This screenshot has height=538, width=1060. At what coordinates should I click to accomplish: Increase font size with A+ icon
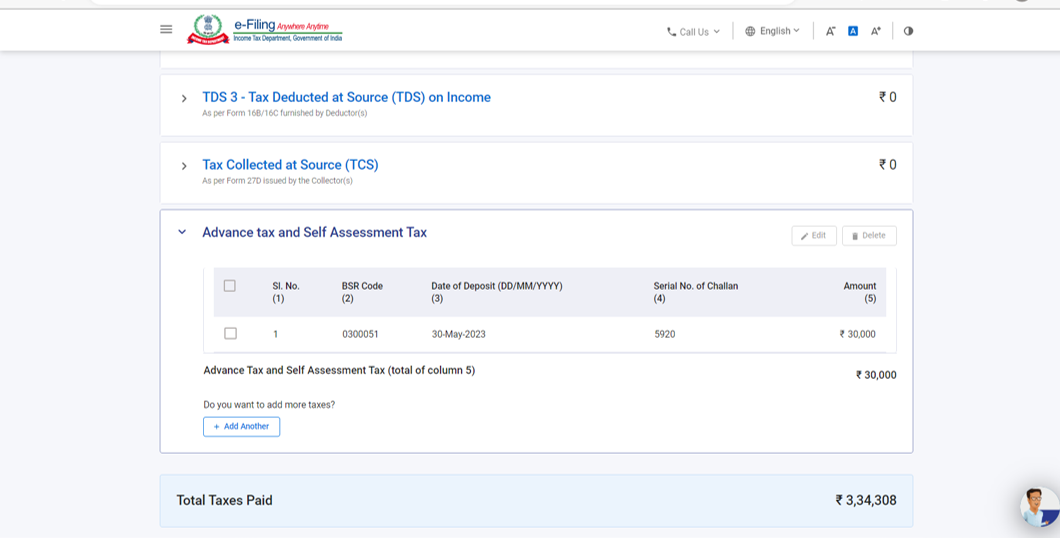[876, 31]
